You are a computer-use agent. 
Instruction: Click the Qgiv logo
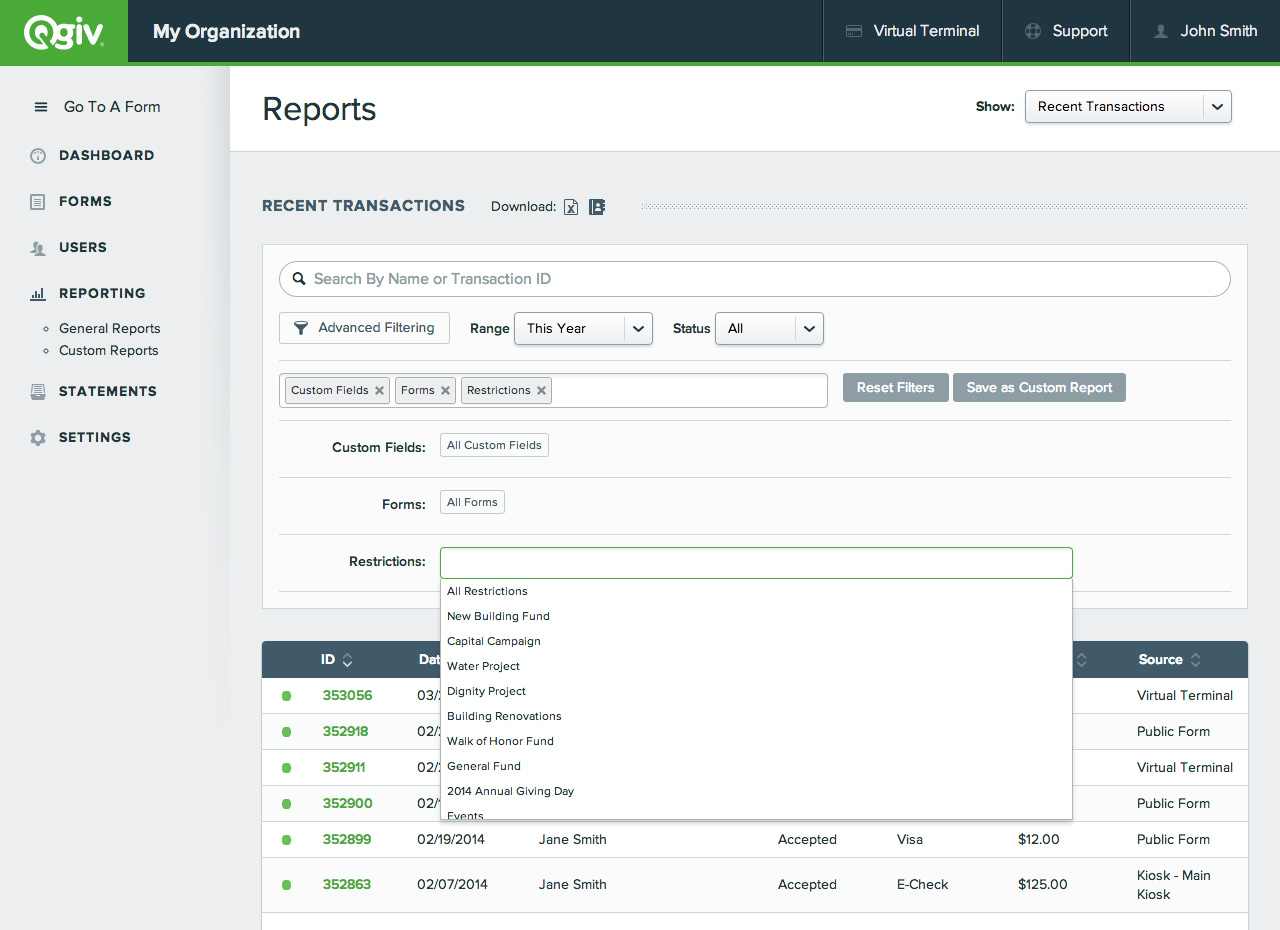[64, 30]
